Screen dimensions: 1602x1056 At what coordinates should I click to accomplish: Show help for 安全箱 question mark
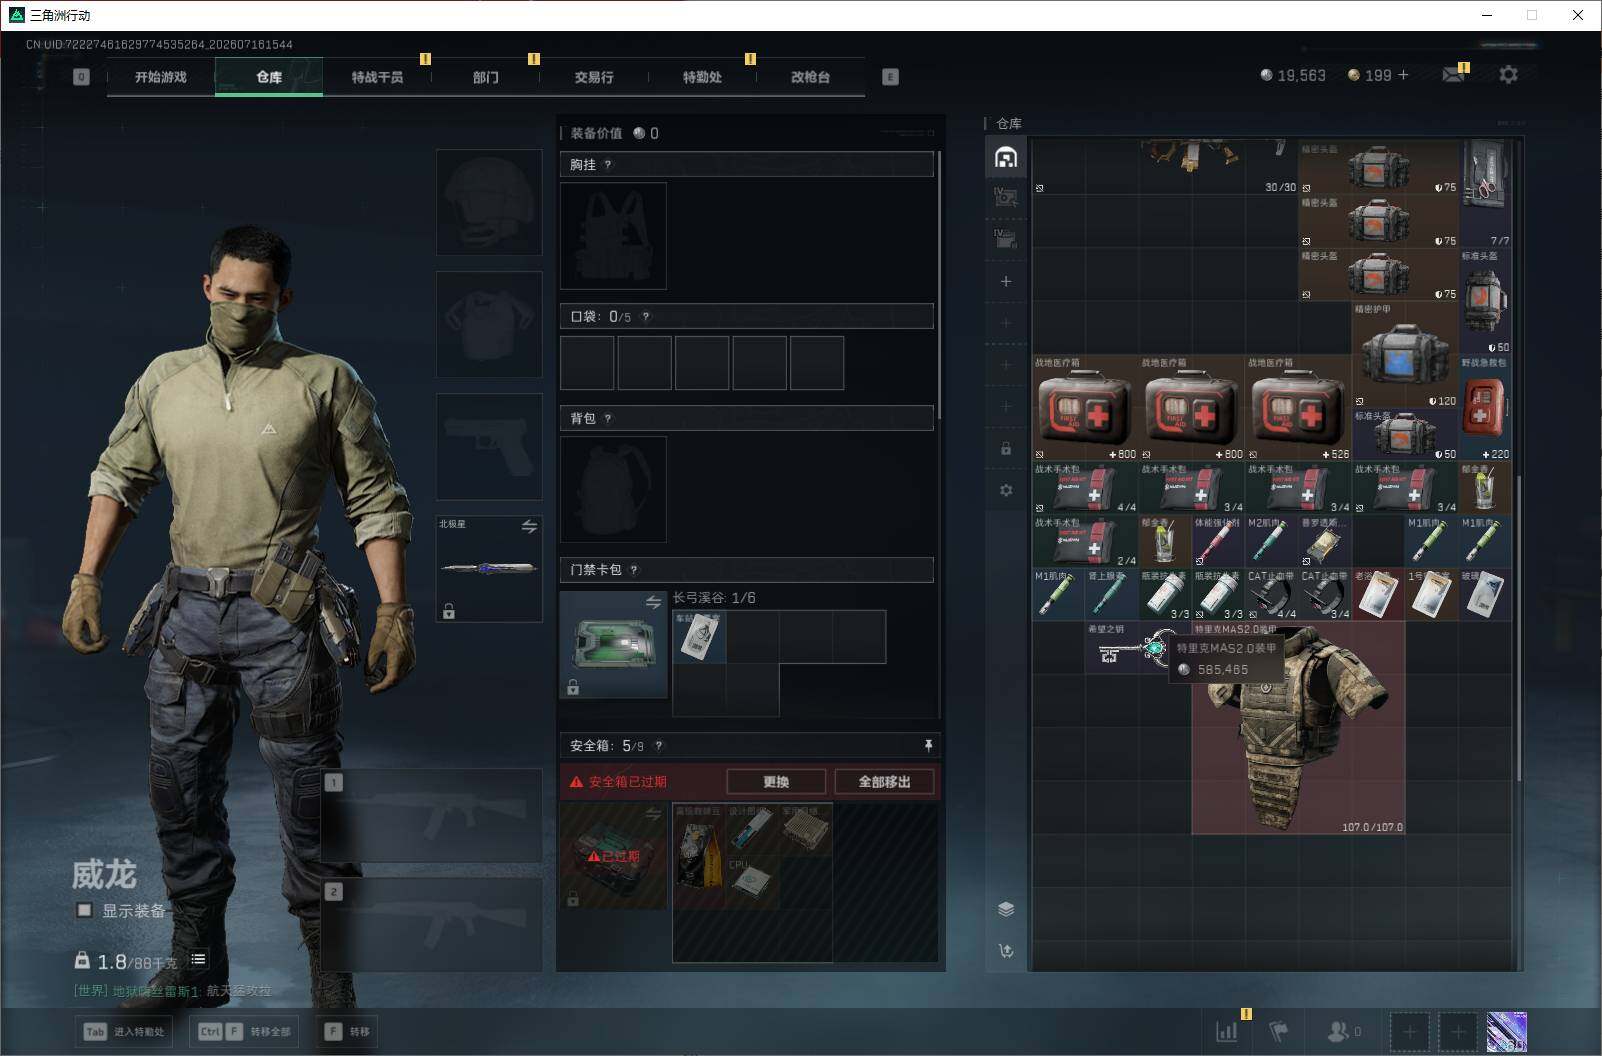658,746
